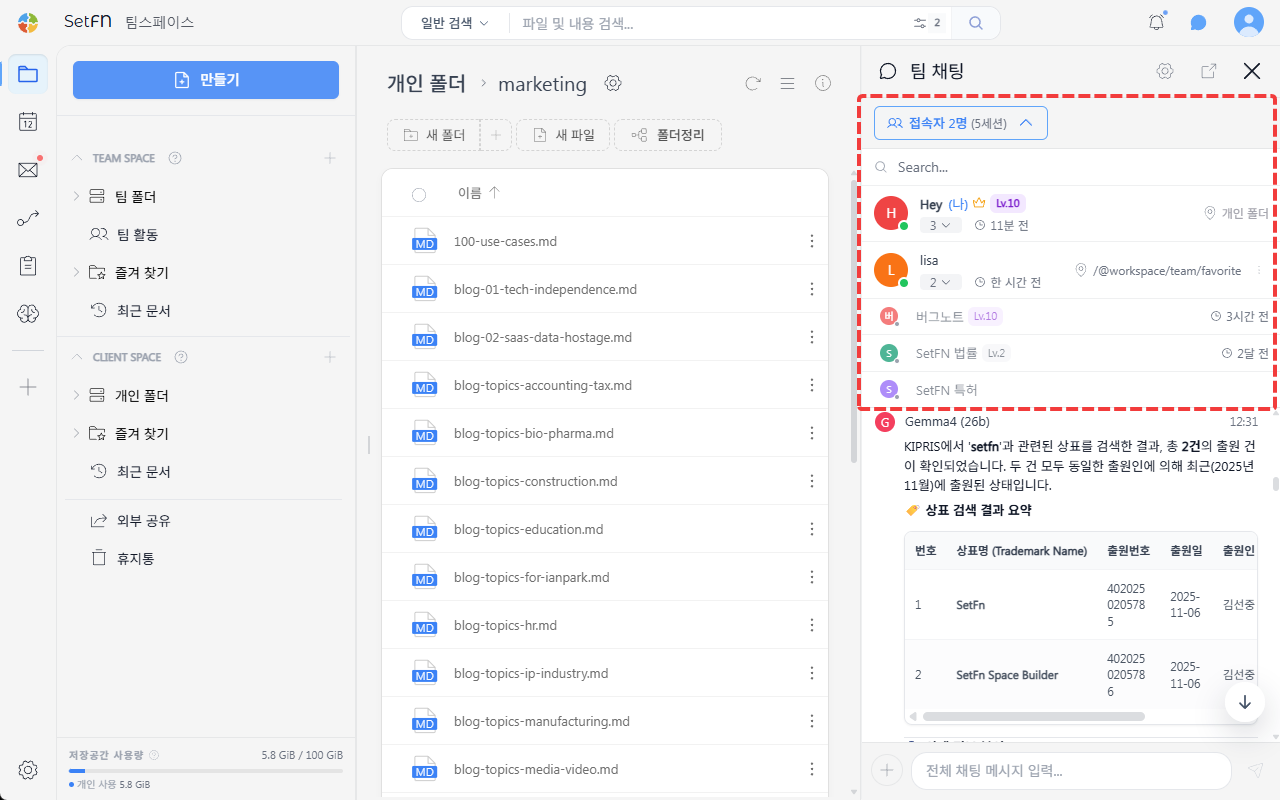Toggle the chat bubble icon in header

tap(1198, 23)
